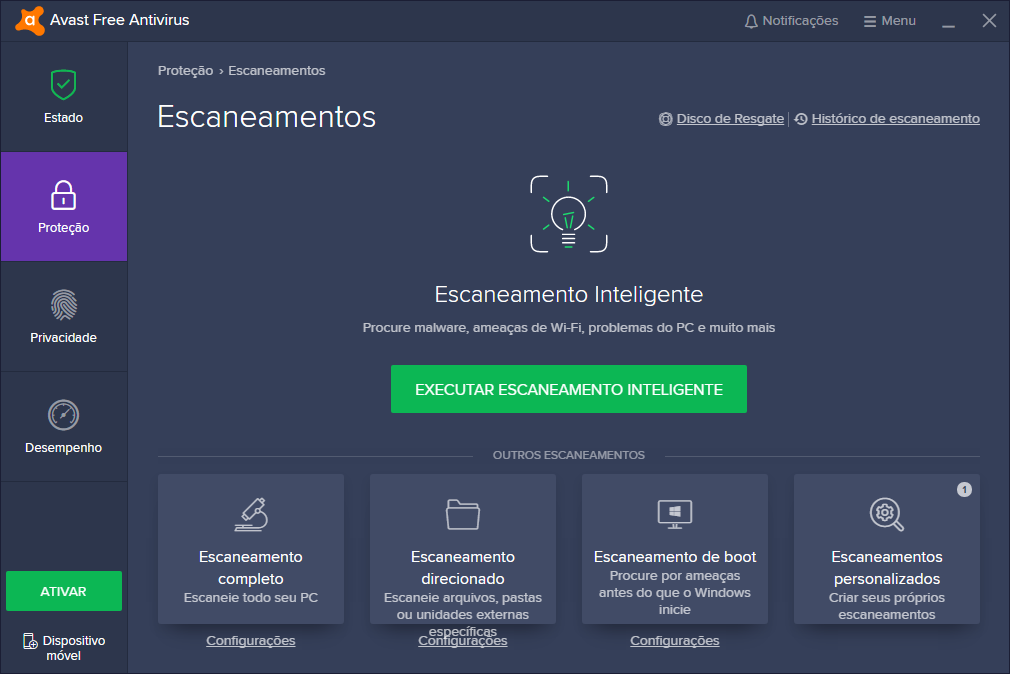1010x674 pixels.
Task: Open the Notificações menu text
Action: [x=800, y=21]
